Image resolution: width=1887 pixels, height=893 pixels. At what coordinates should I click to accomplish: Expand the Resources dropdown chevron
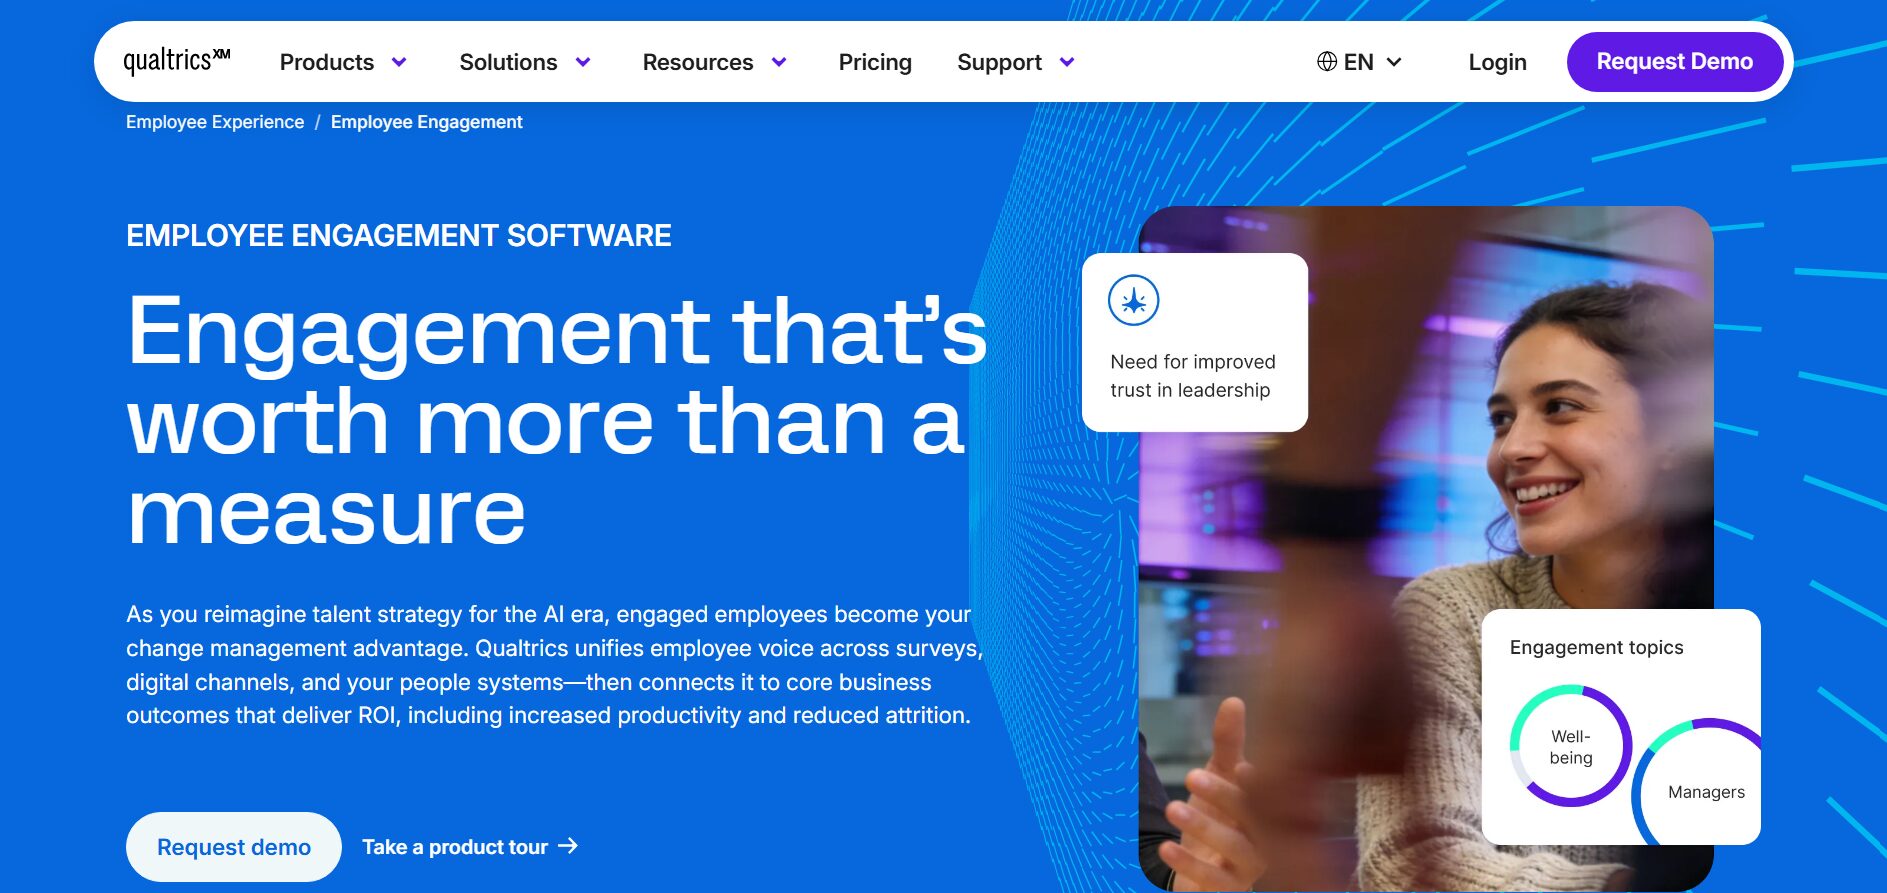tap(779, 62)
